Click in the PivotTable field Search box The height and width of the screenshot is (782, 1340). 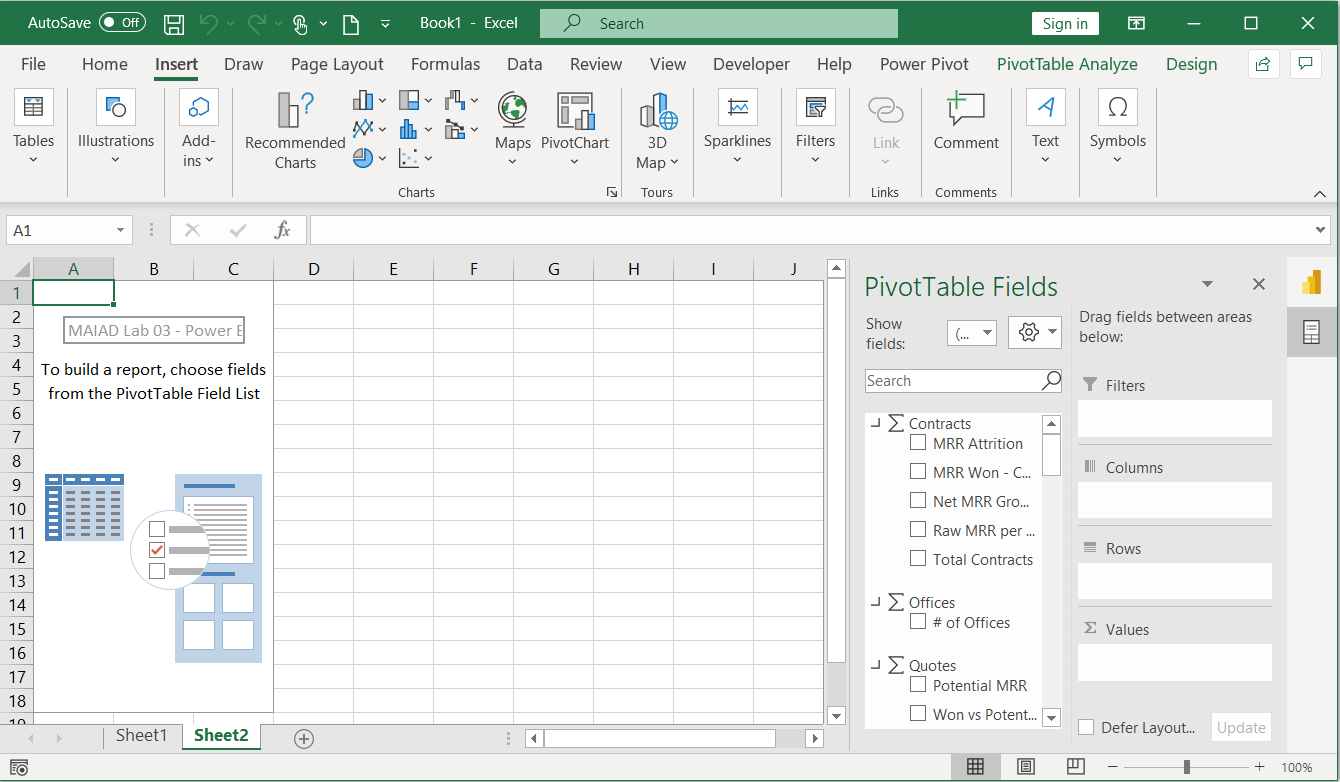point(963,381)
